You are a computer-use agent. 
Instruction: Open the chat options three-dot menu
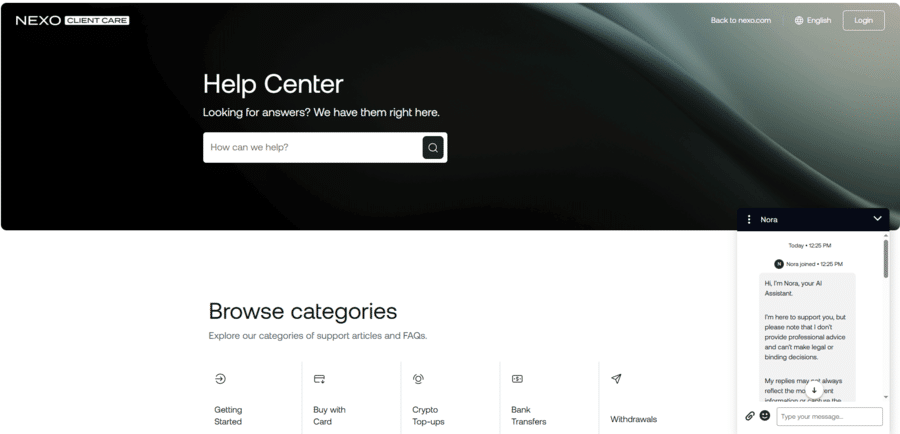749,219
